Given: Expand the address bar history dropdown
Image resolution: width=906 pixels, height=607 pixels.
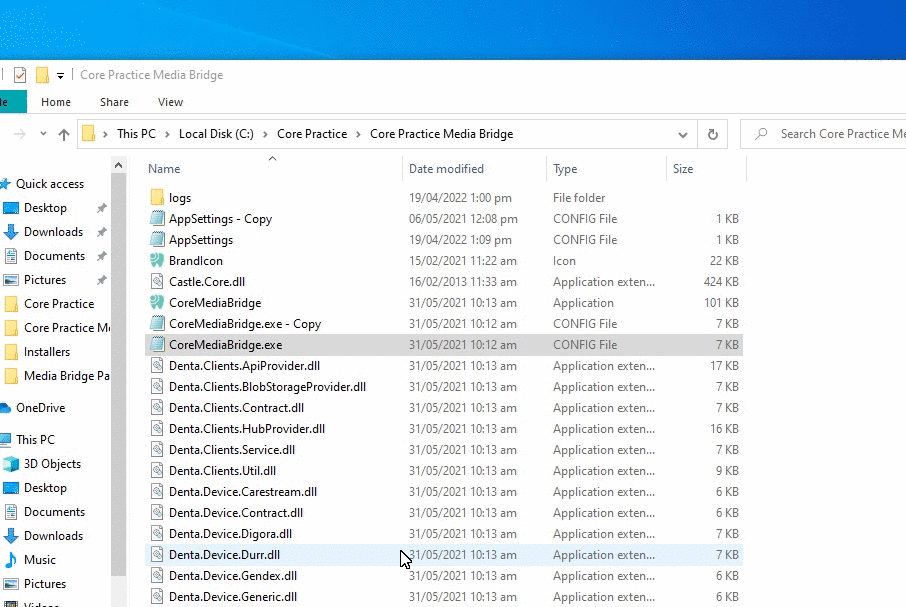Looking at the screenshot, I should click(682, 135).
